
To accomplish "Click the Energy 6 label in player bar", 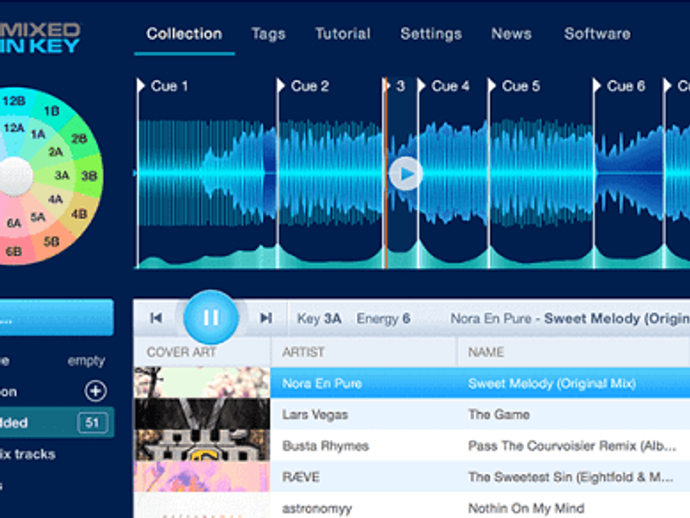I will click(x=383, y=318).
